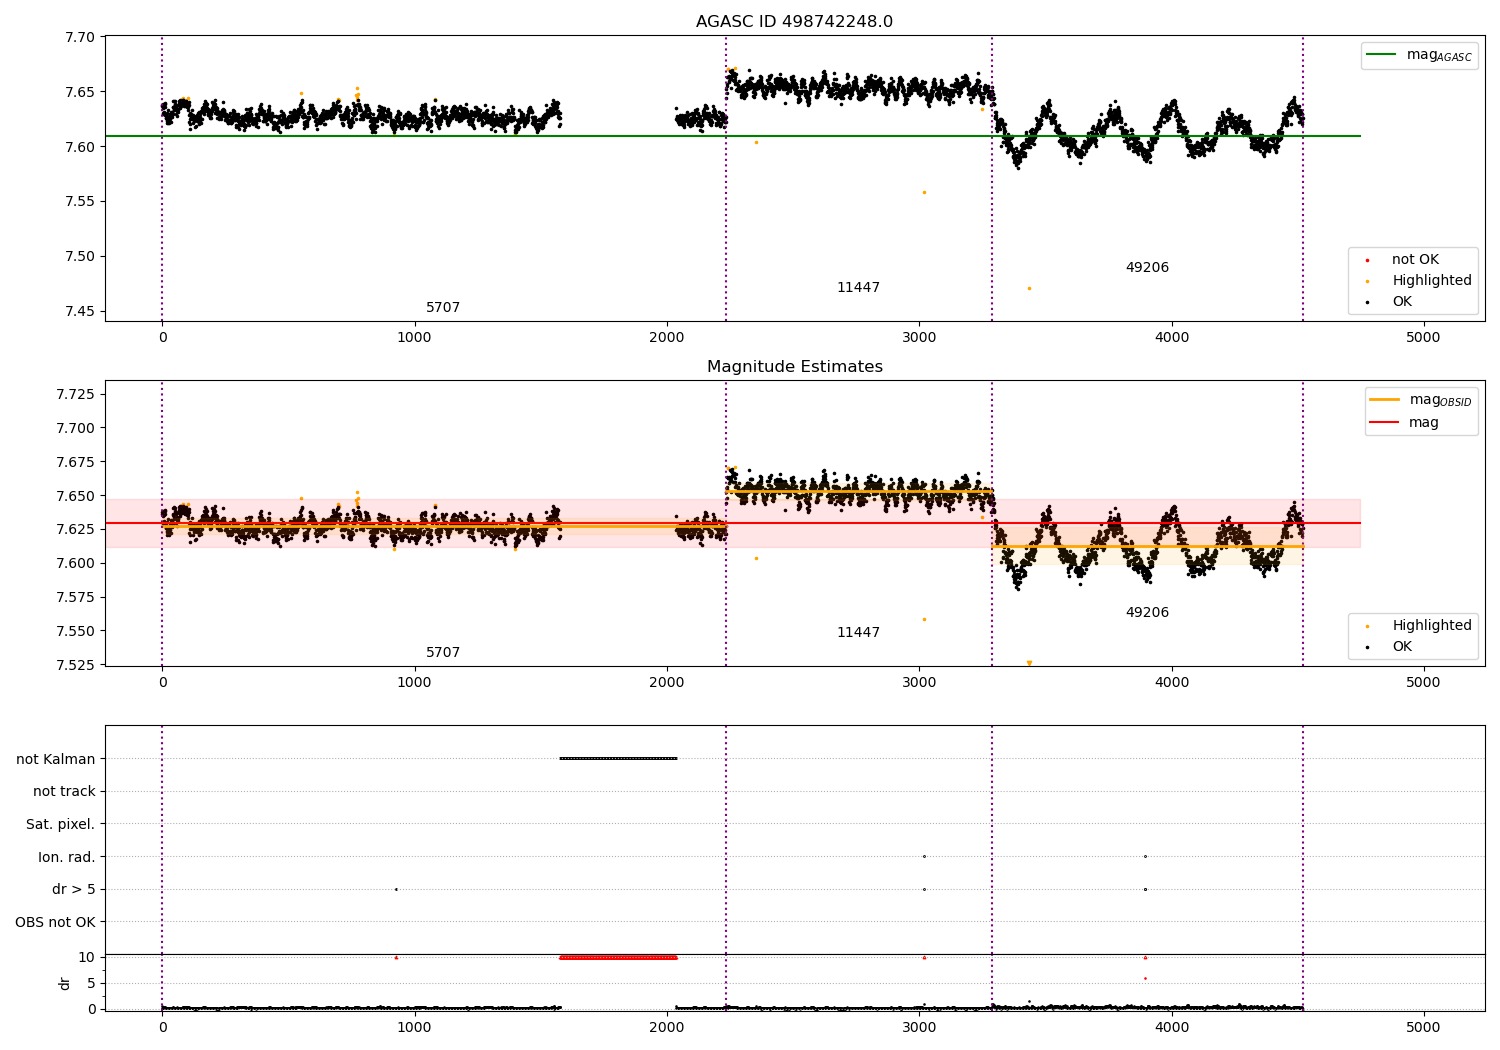Click the orange outlier near 7.47 in top plot
The width and height of the screenshot is (1500, 1050).
(1029, 288)
